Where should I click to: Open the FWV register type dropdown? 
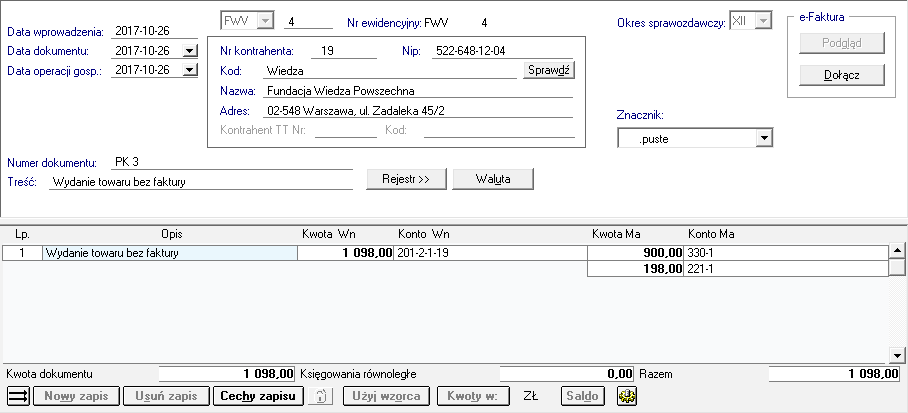pos(264,21)
